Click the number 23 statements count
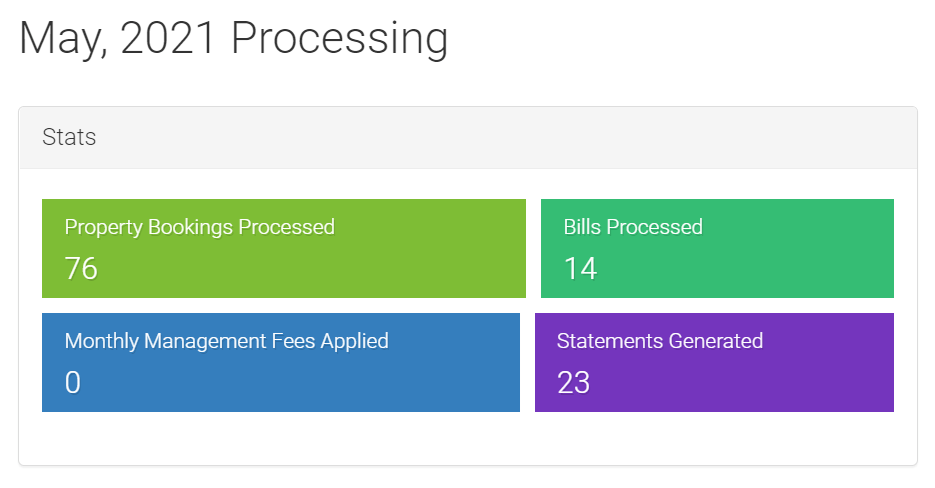Image resolution: width=935 pixels, height=488 pixels. pos(574,382)
